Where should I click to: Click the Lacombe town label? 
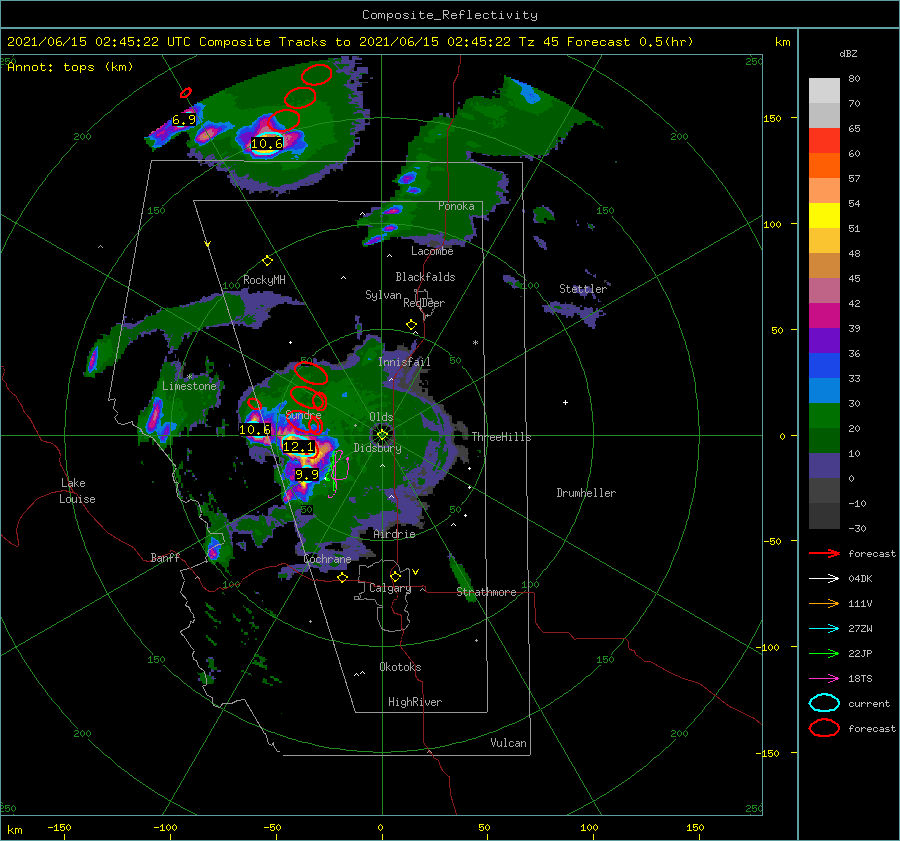point(432,251)
